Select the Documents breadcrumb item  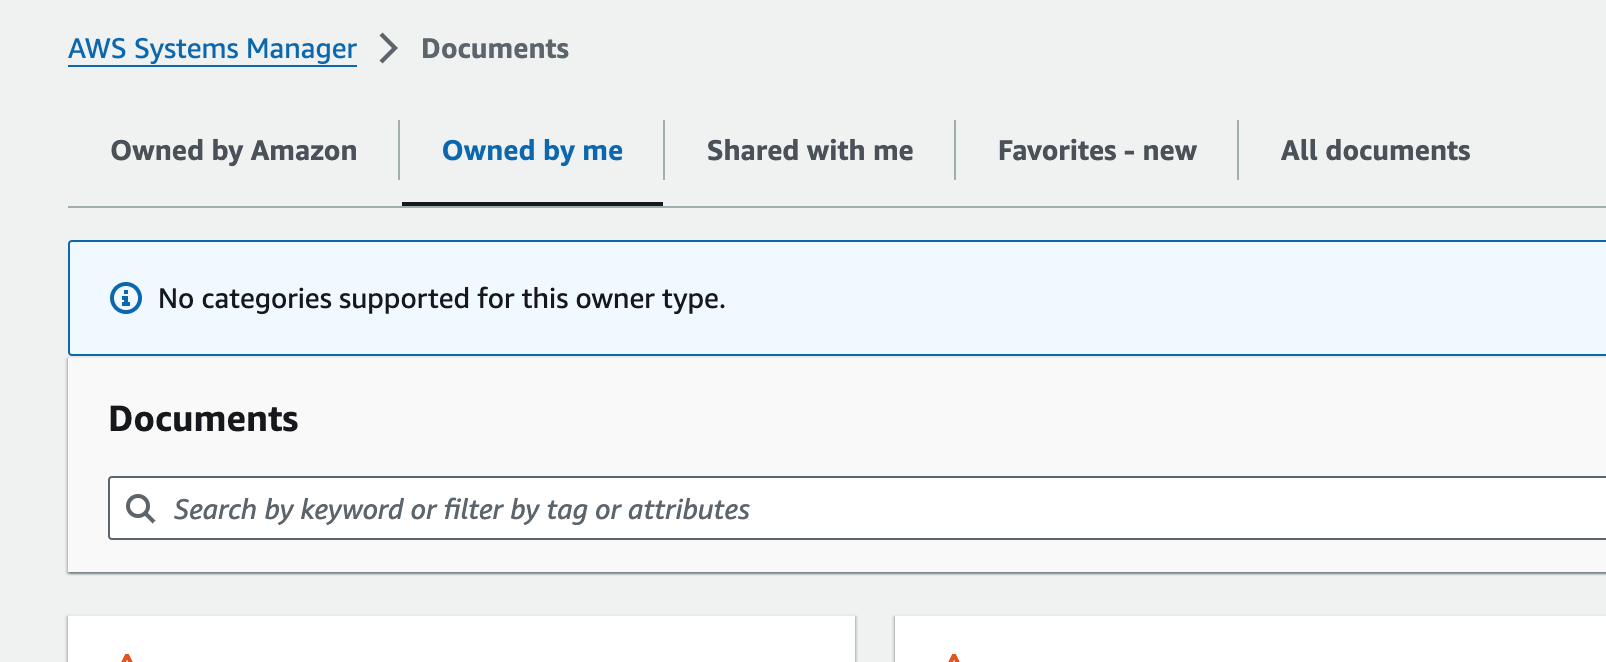494,49
